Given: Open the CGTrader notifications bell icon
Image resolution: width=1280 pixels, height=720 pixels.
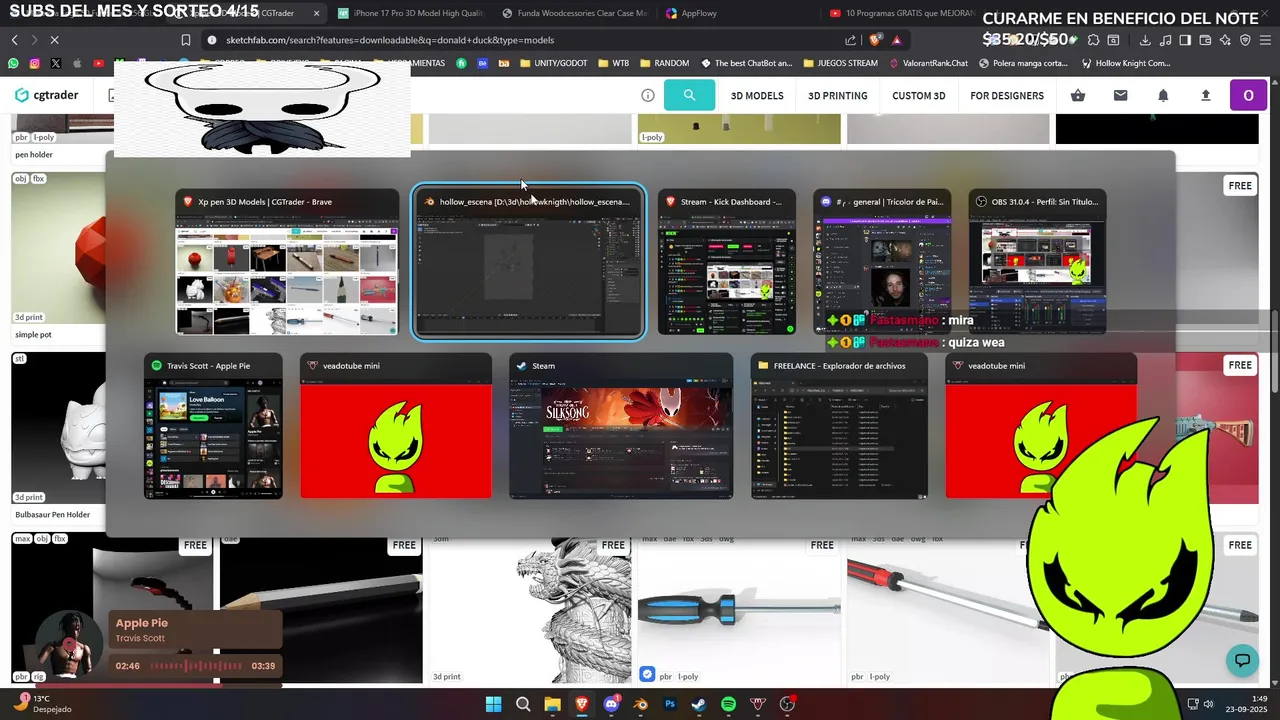Looking at the screenshot, I should tap(1163, 96).
